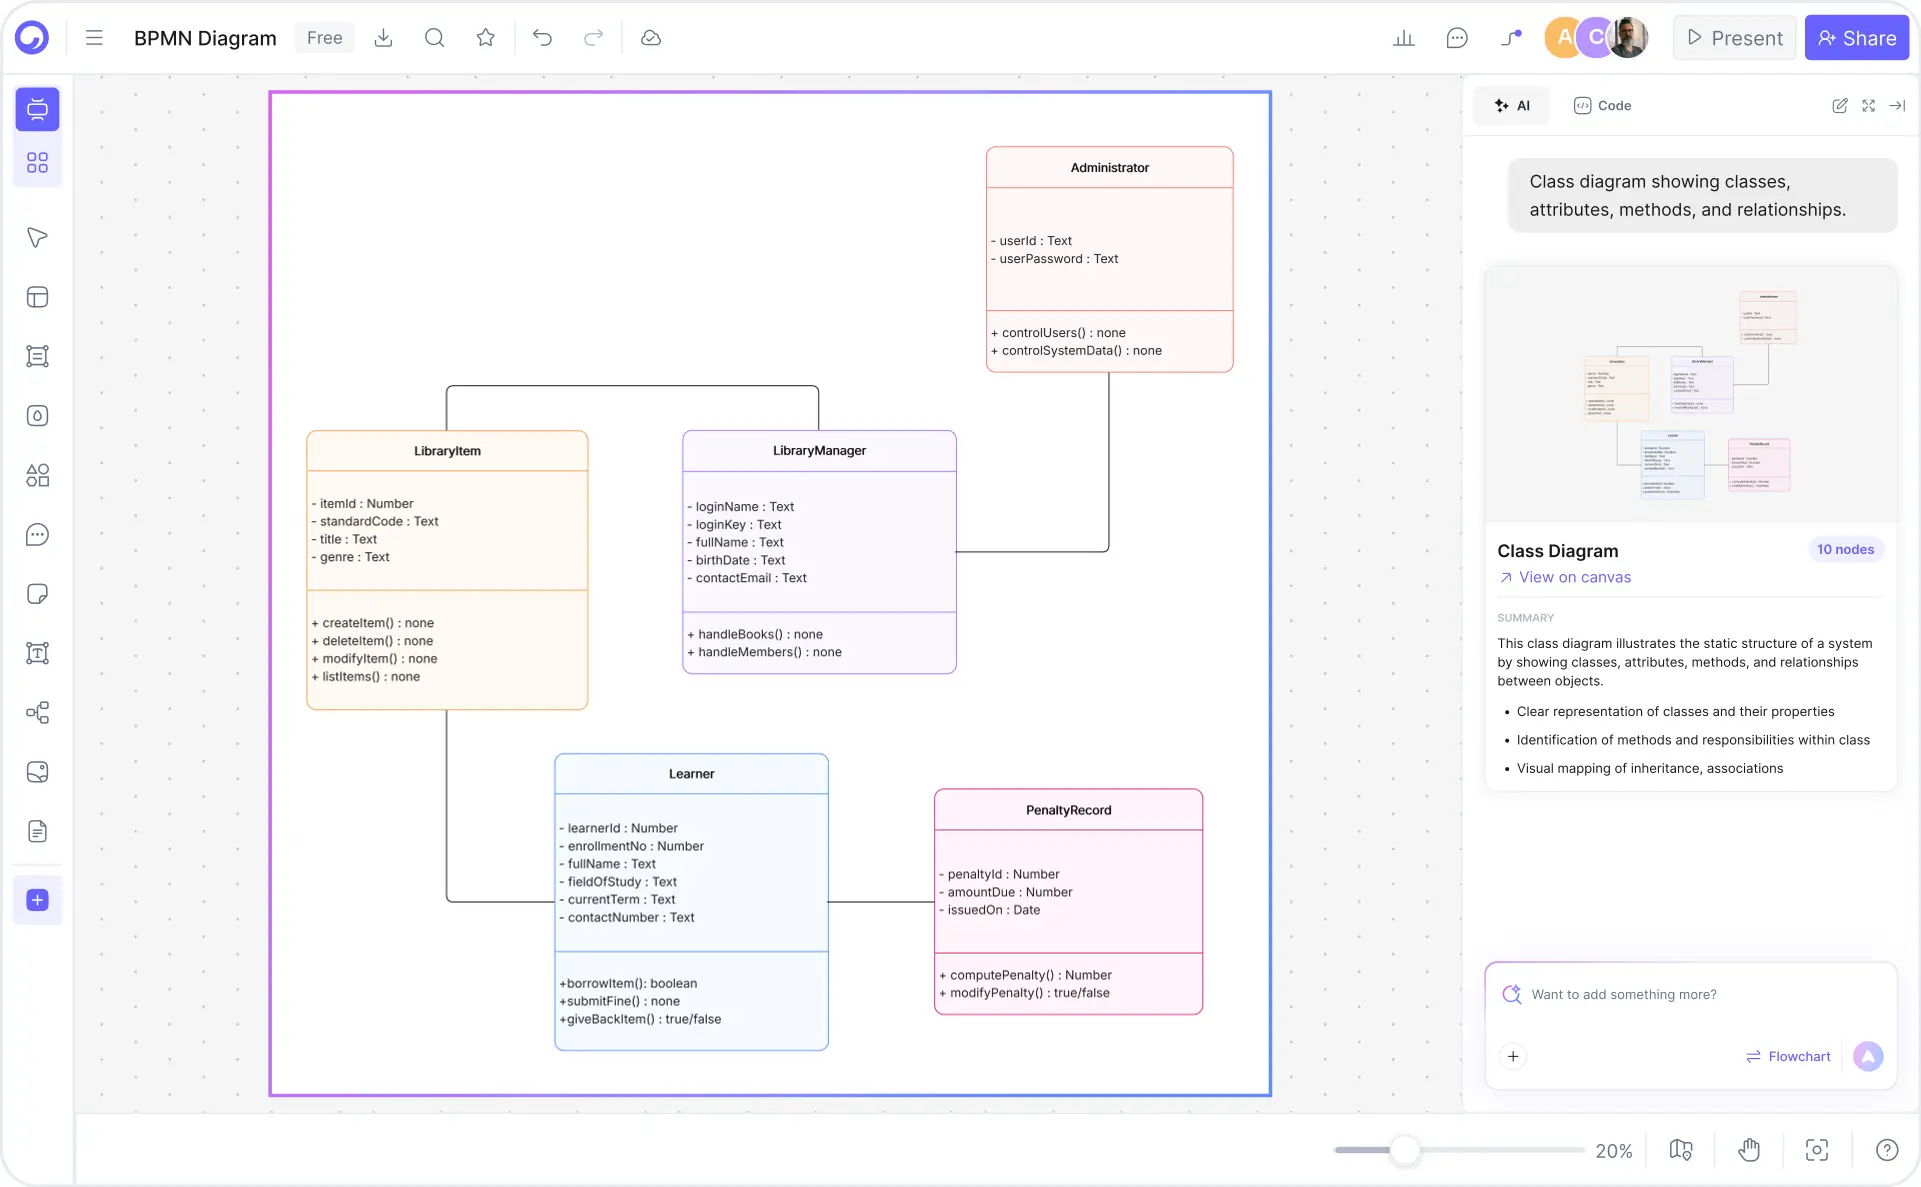
Task: Collapse the AI side panel
Action: coord(1898,105)
